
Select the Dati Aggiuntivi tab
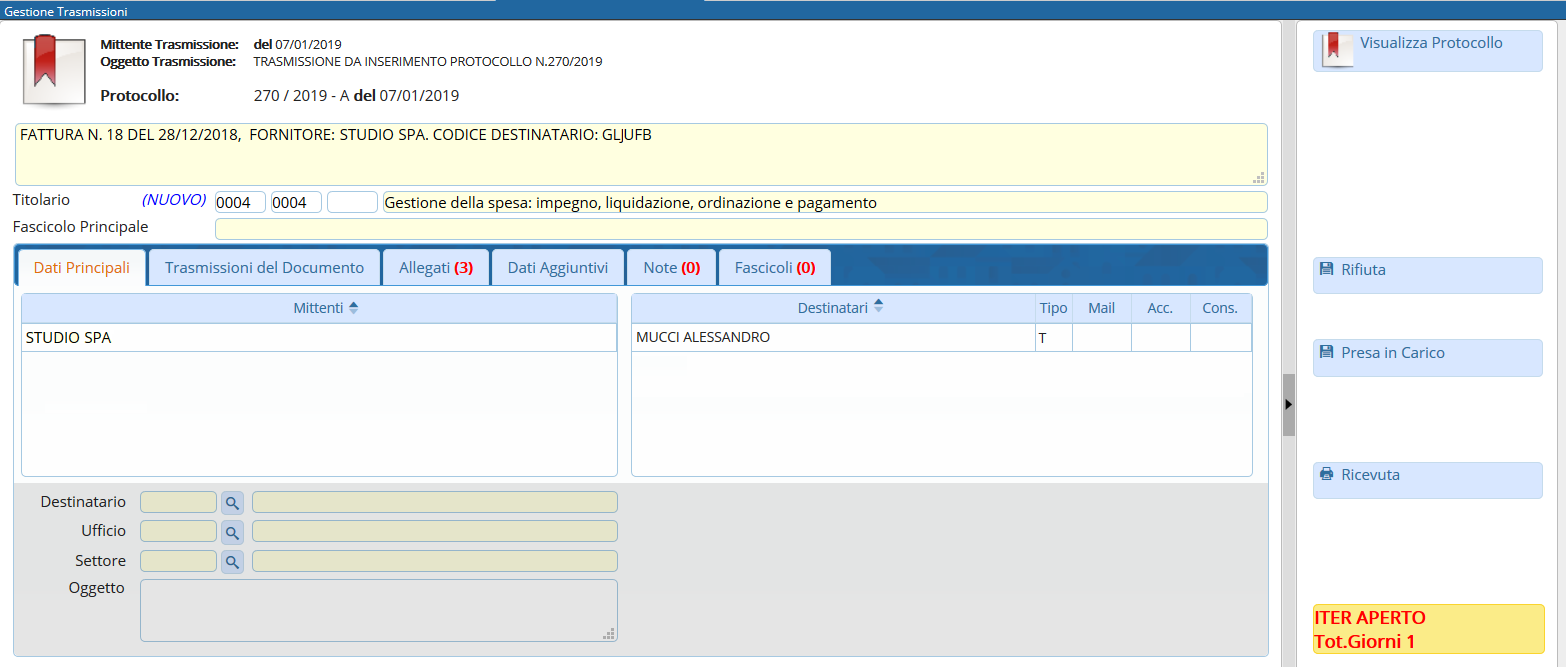click(557, 268)
